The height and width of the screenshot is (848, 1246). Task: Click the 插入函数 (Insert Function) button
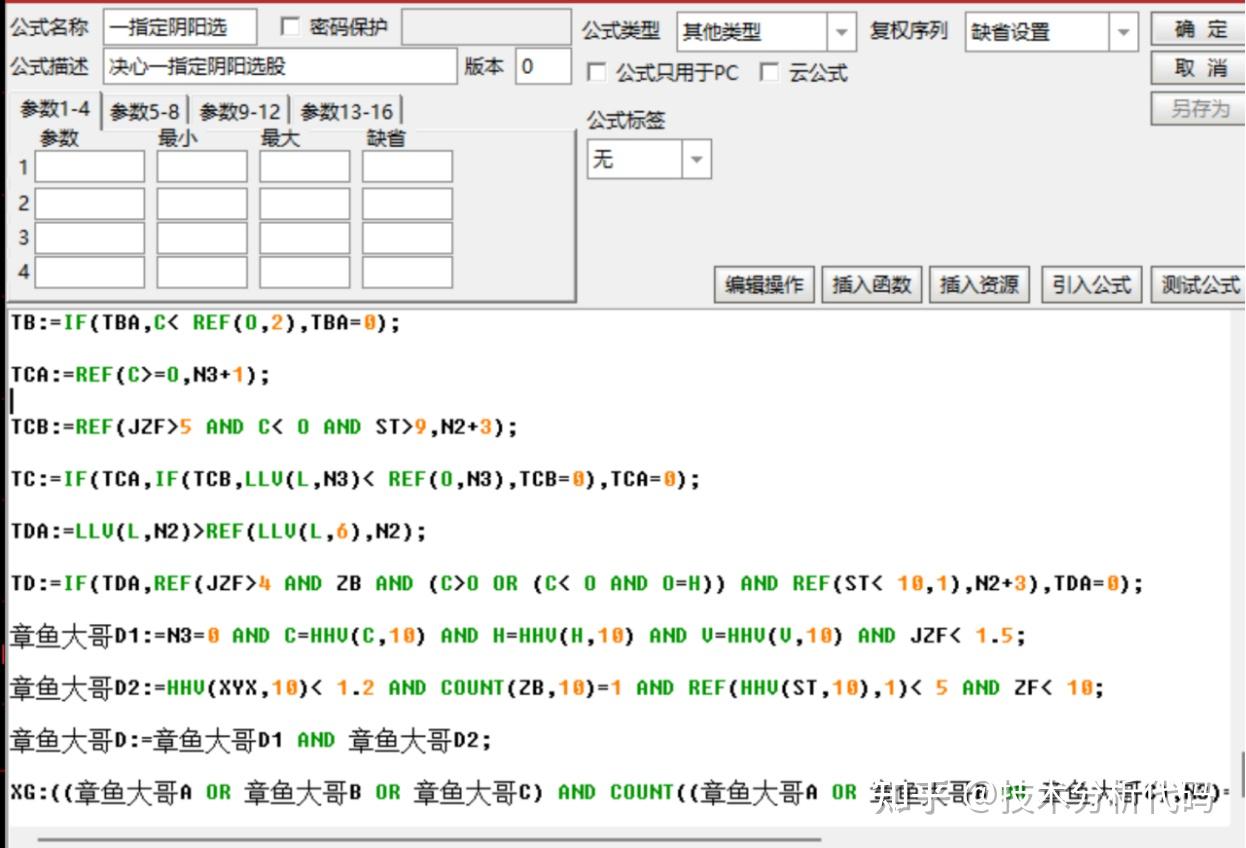(x=872, y=284)
